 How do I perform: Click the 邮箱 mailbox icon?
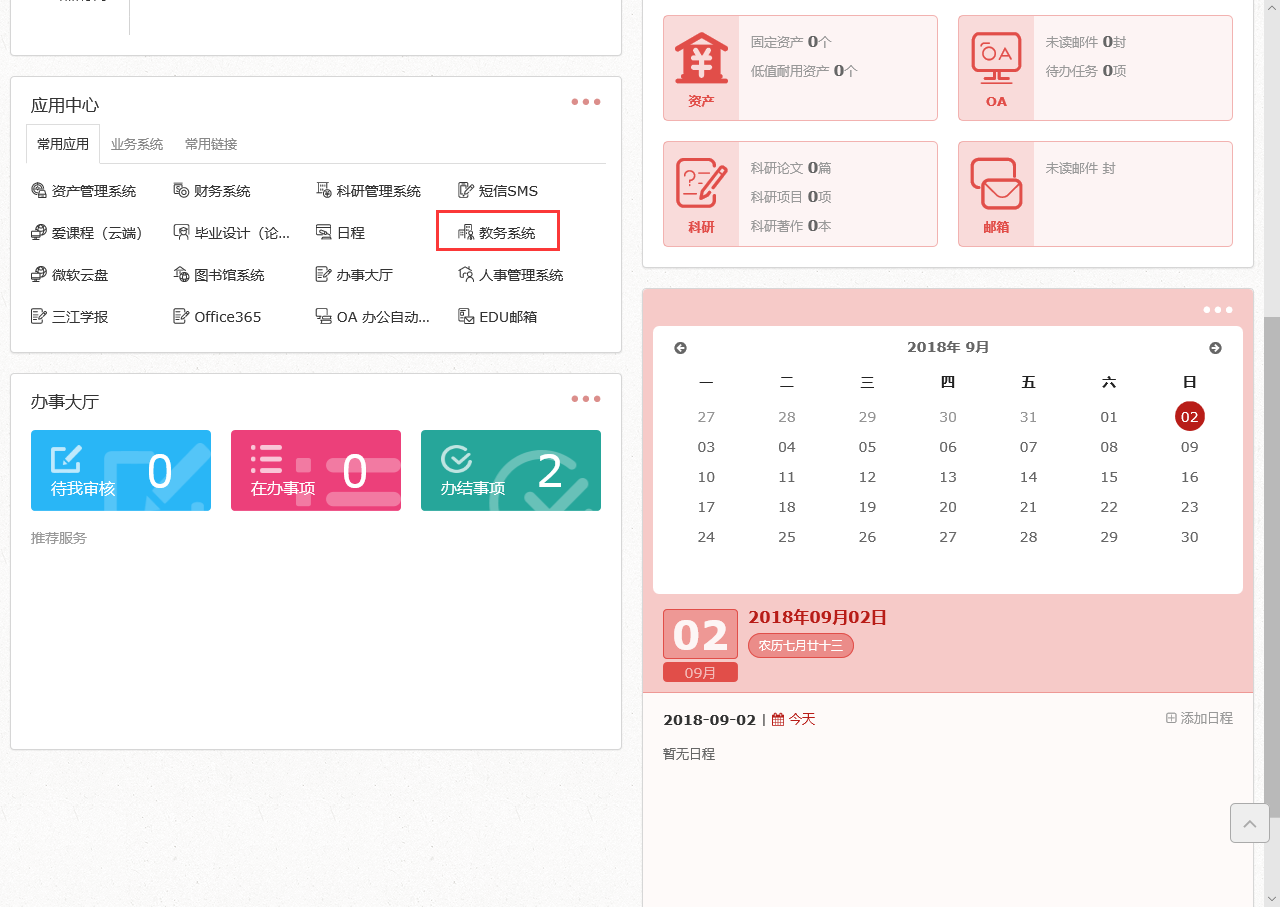[996, 193]
